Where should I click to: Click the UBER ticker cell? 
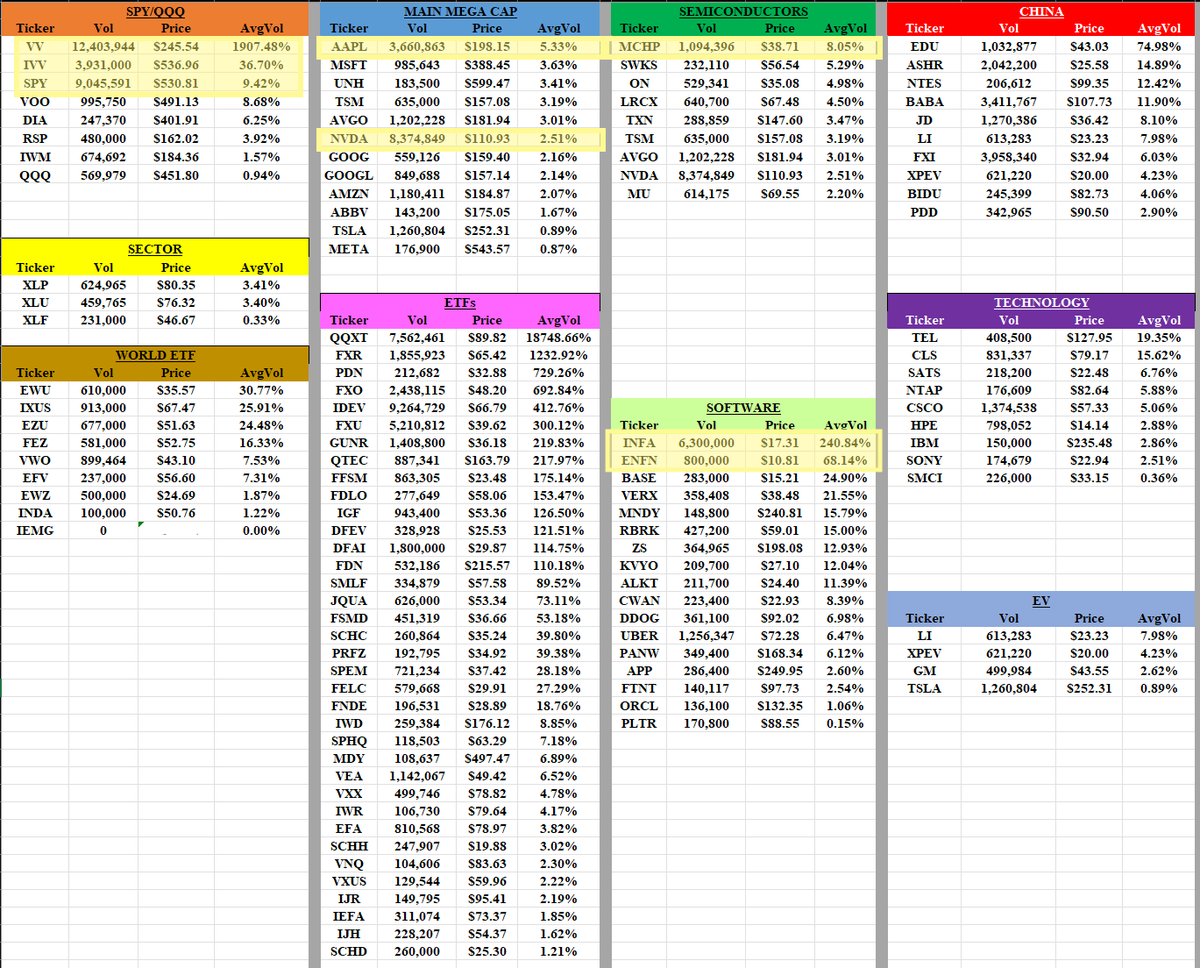(x=639, y=635)
